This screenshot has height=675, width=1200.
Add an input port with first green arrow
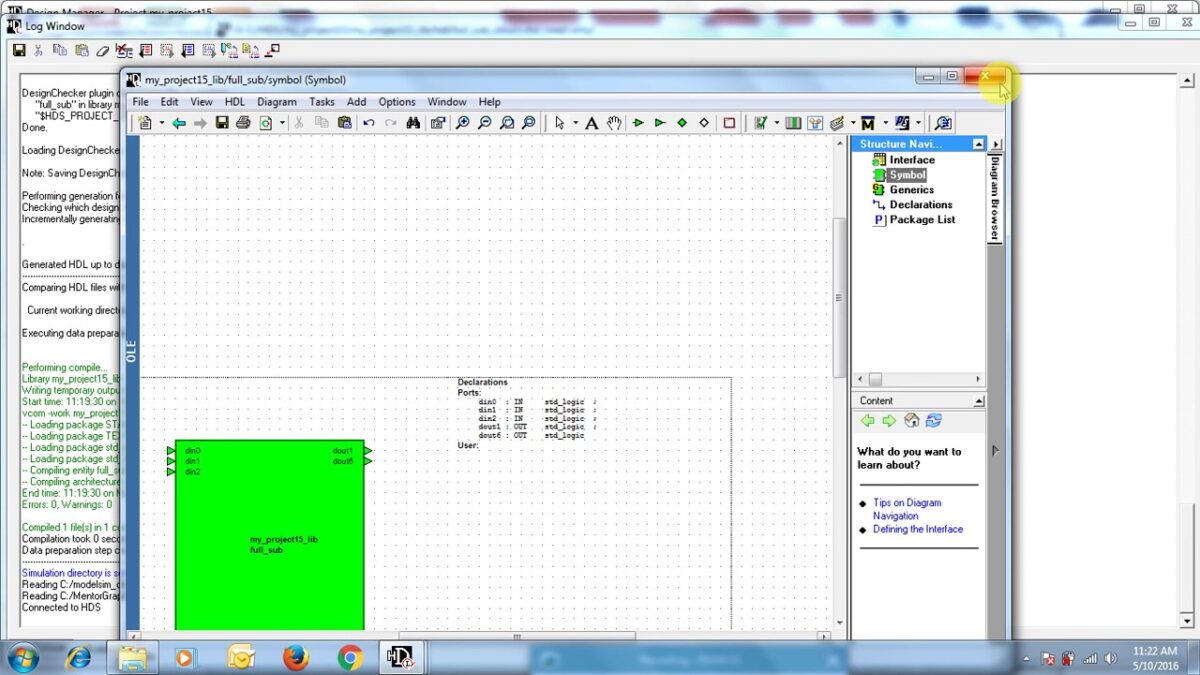point(638,123)
